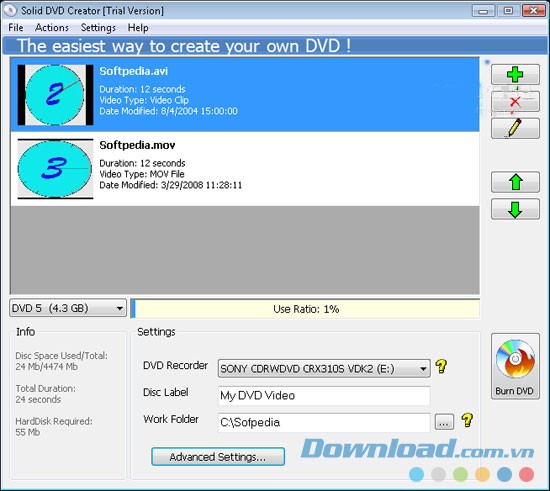
Task: Select the Softpedia.mov thumbnail
Action: (55, 169)
